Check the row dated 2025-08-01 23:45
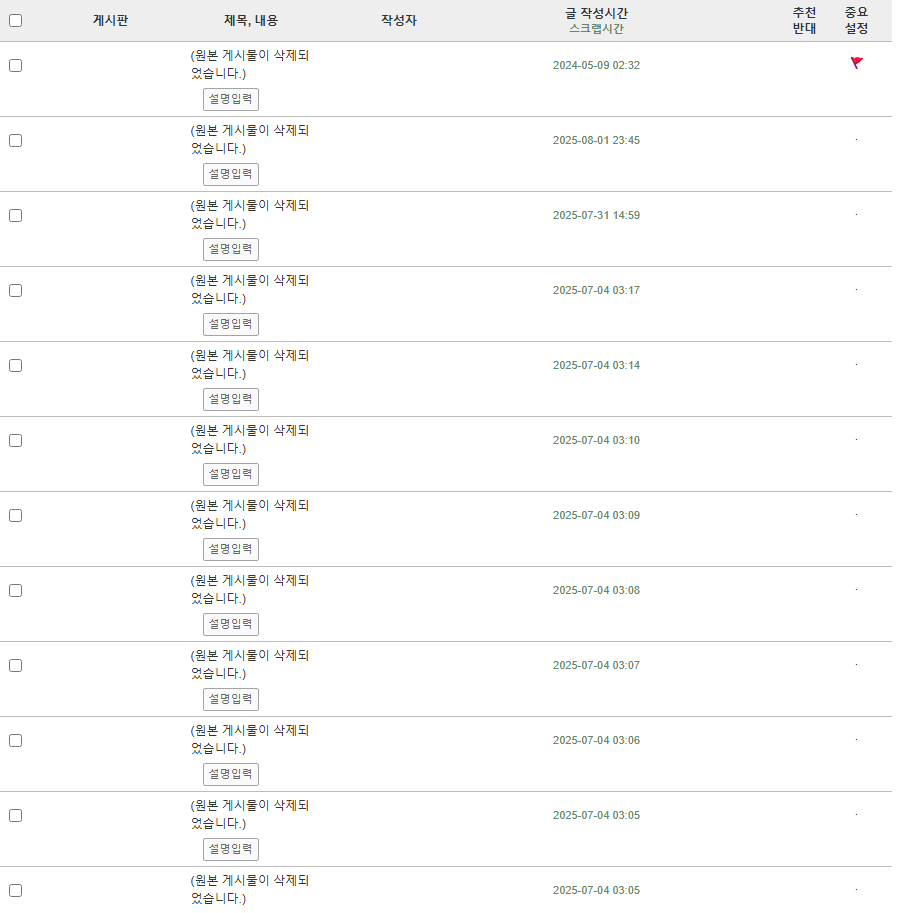 [x=16, y=140]
